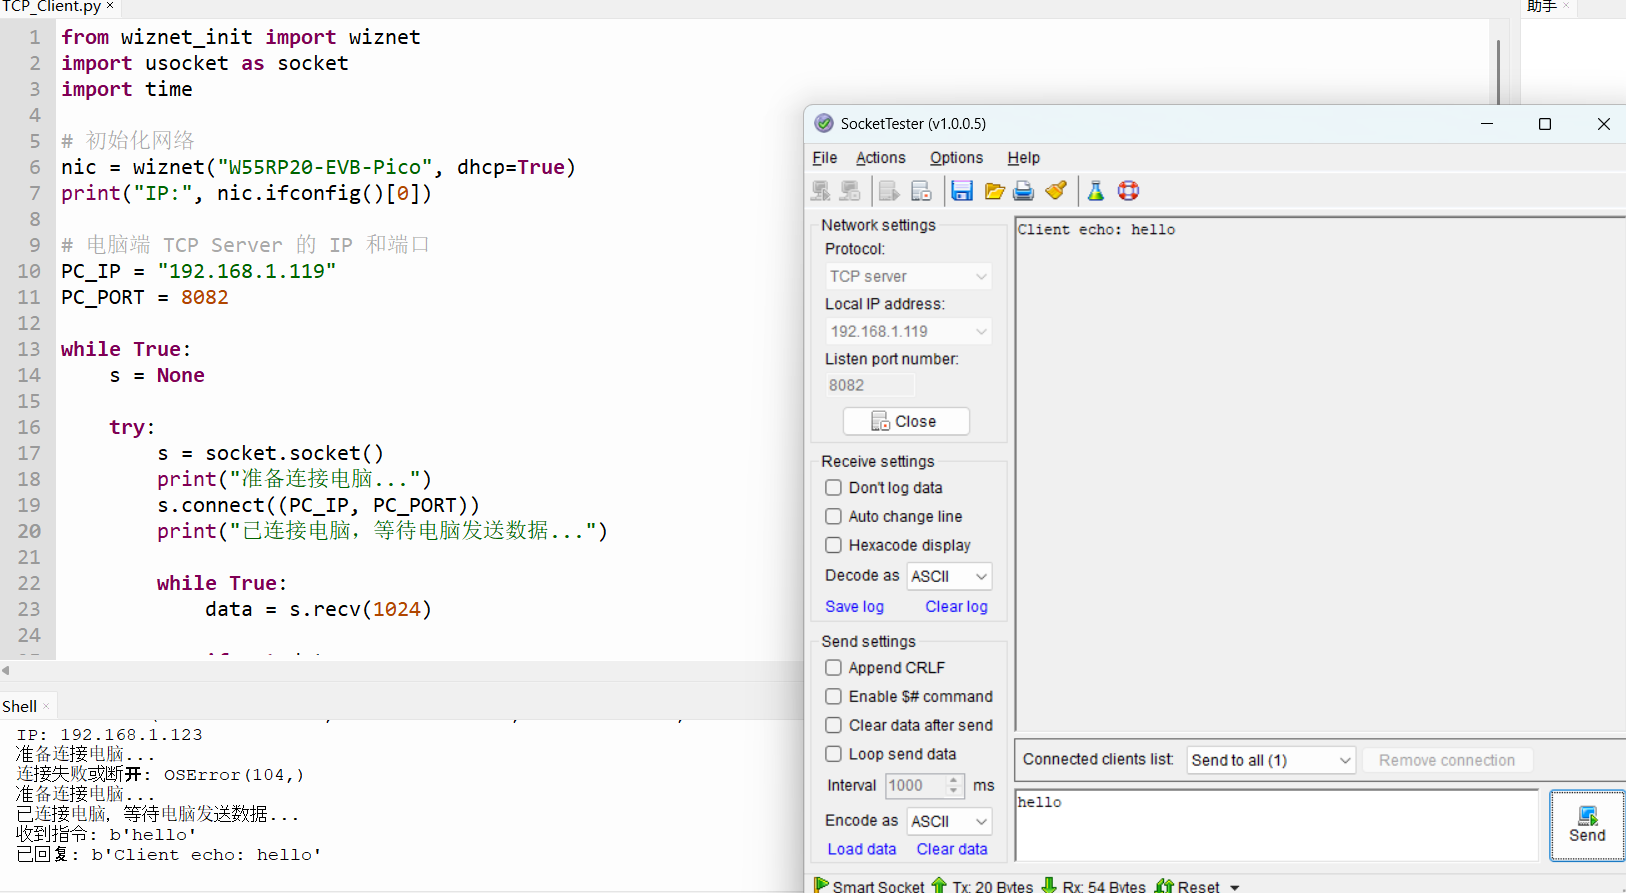Click the yellow open folder icon
The image size is (1626, 893).
click(994, 191)
